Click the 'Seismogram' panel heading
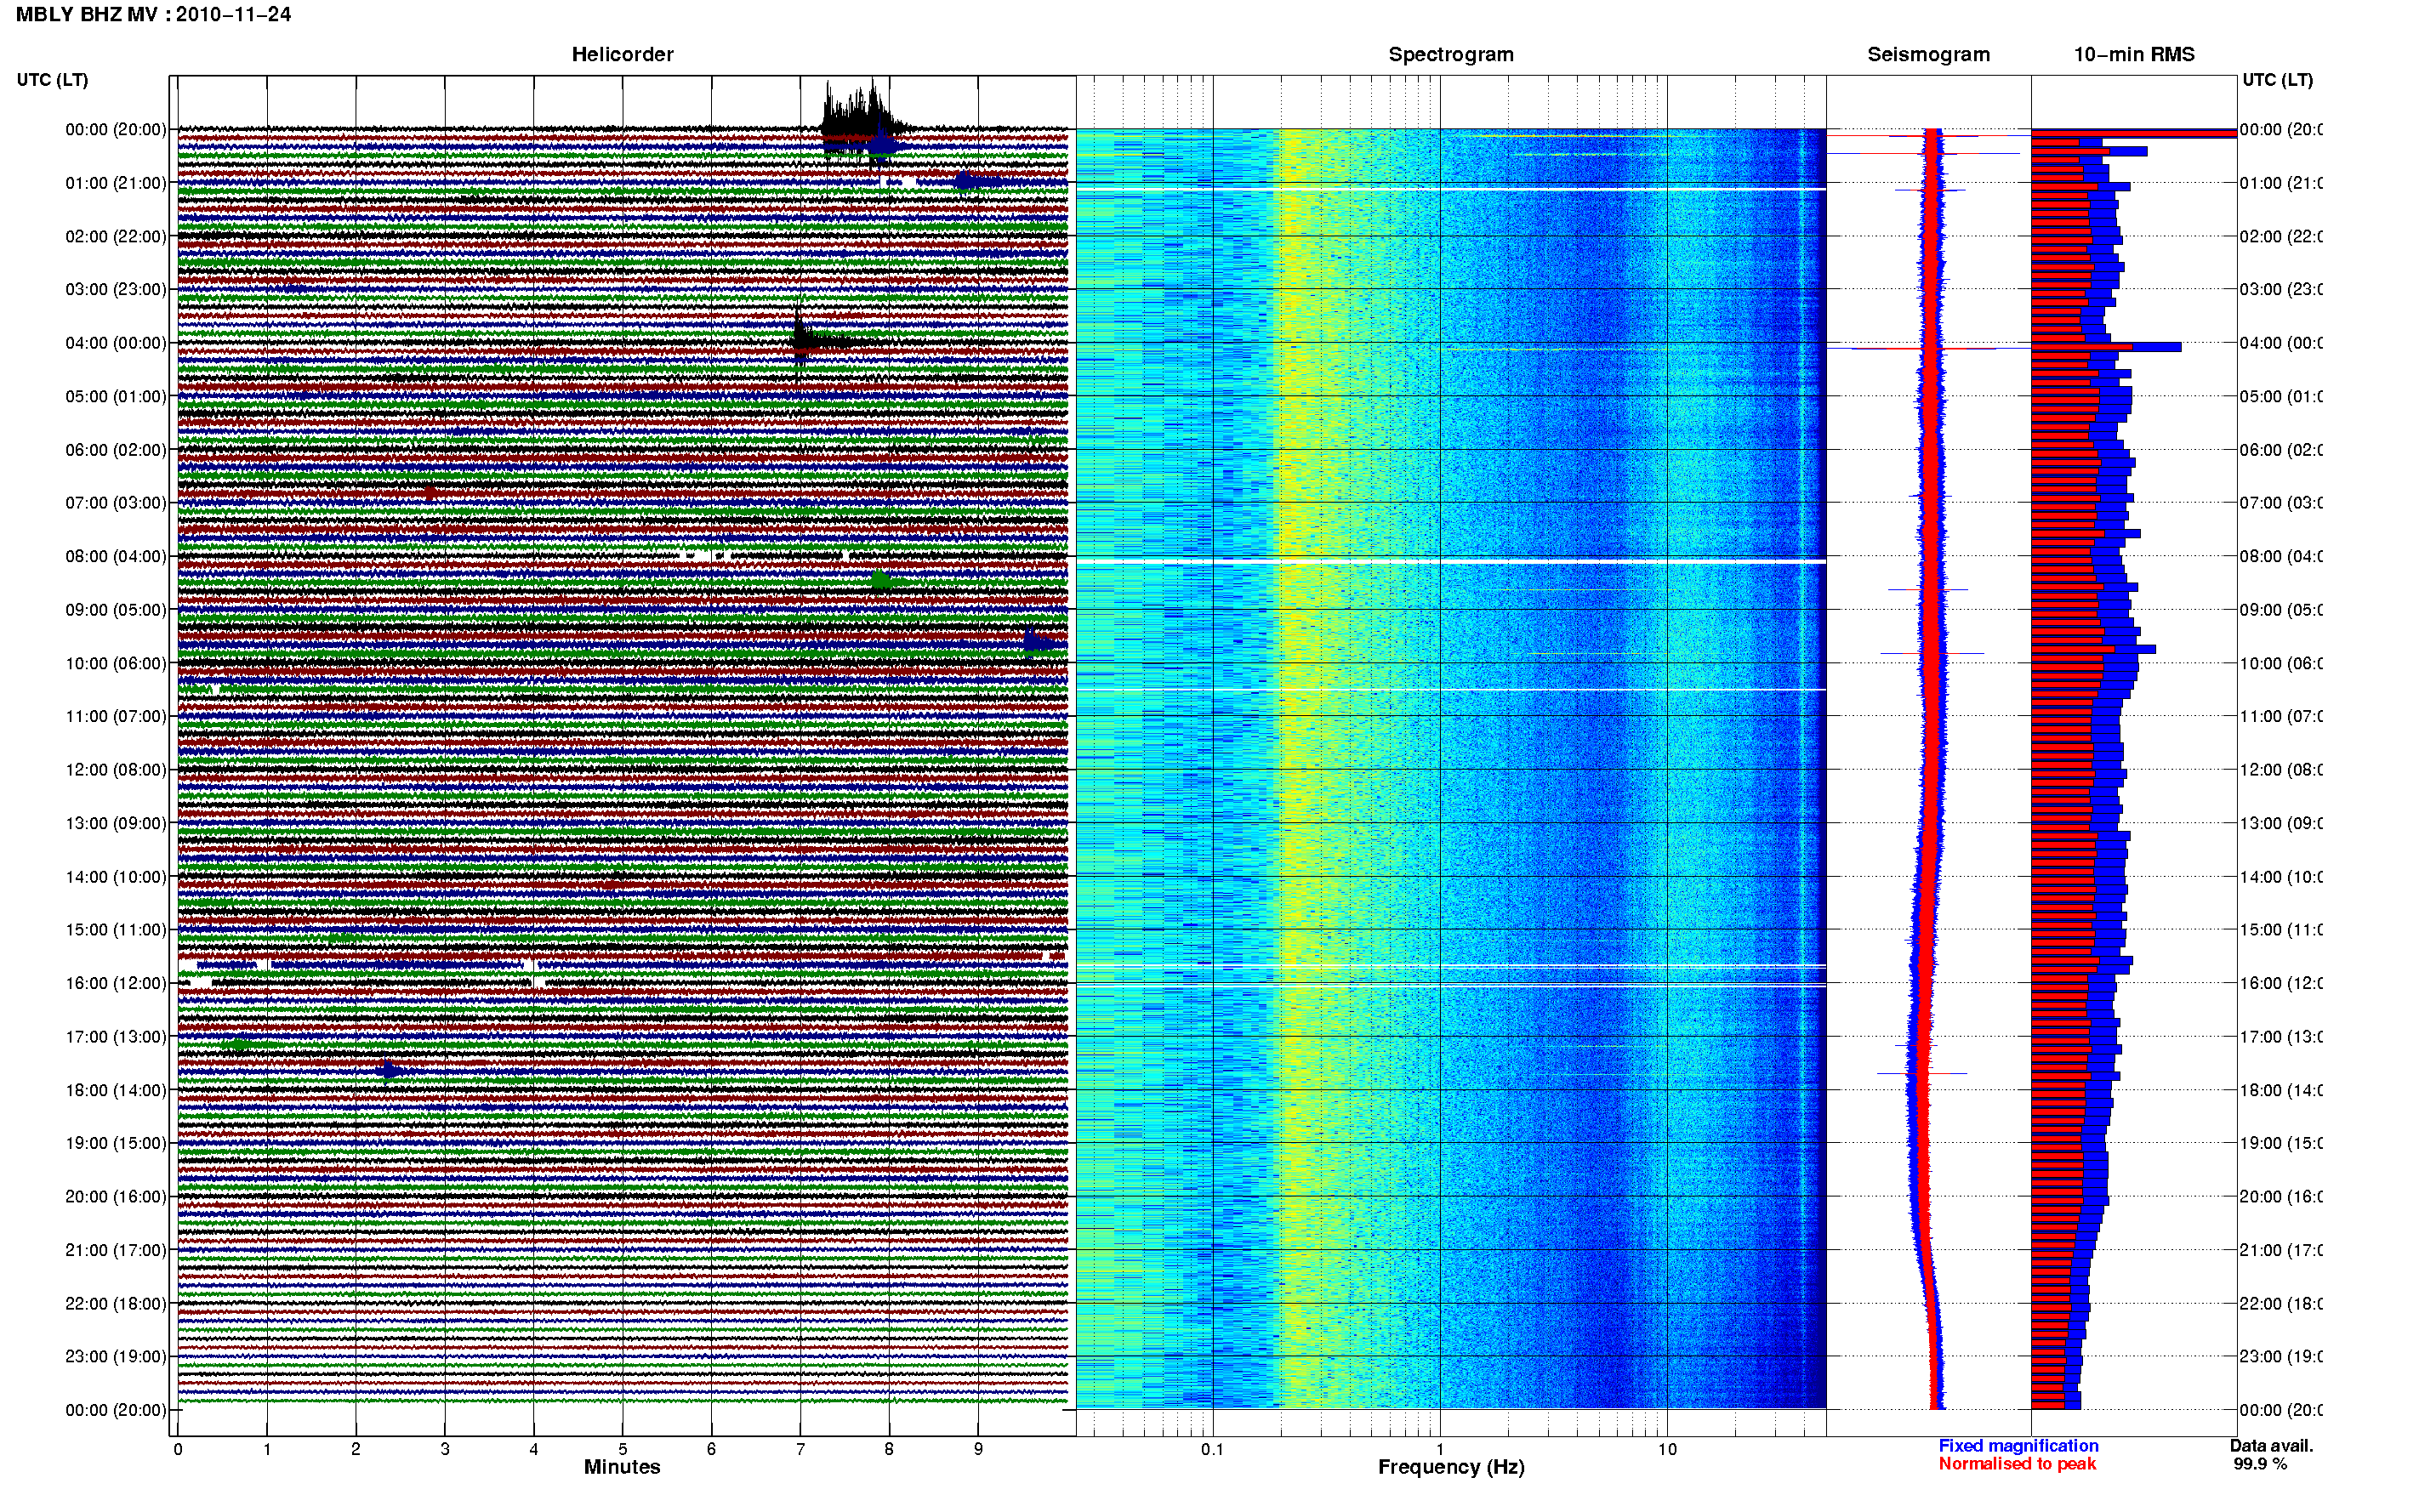 (1928, 55)
